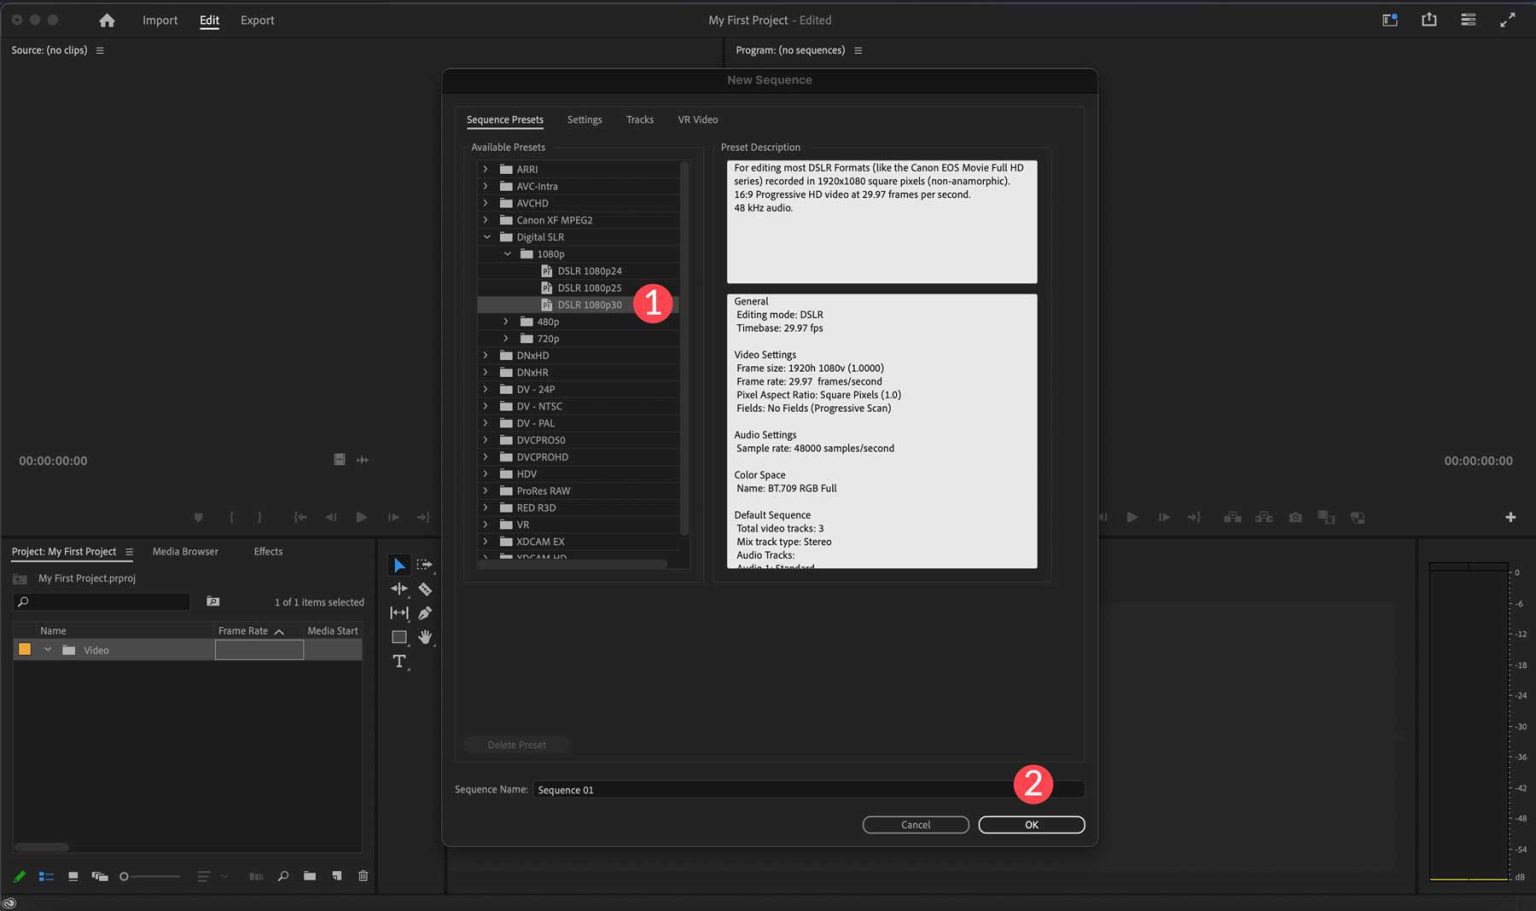Collapse the Digital SLR preset folder
This screenshot has width=1536, height=911.
(488, 237)
